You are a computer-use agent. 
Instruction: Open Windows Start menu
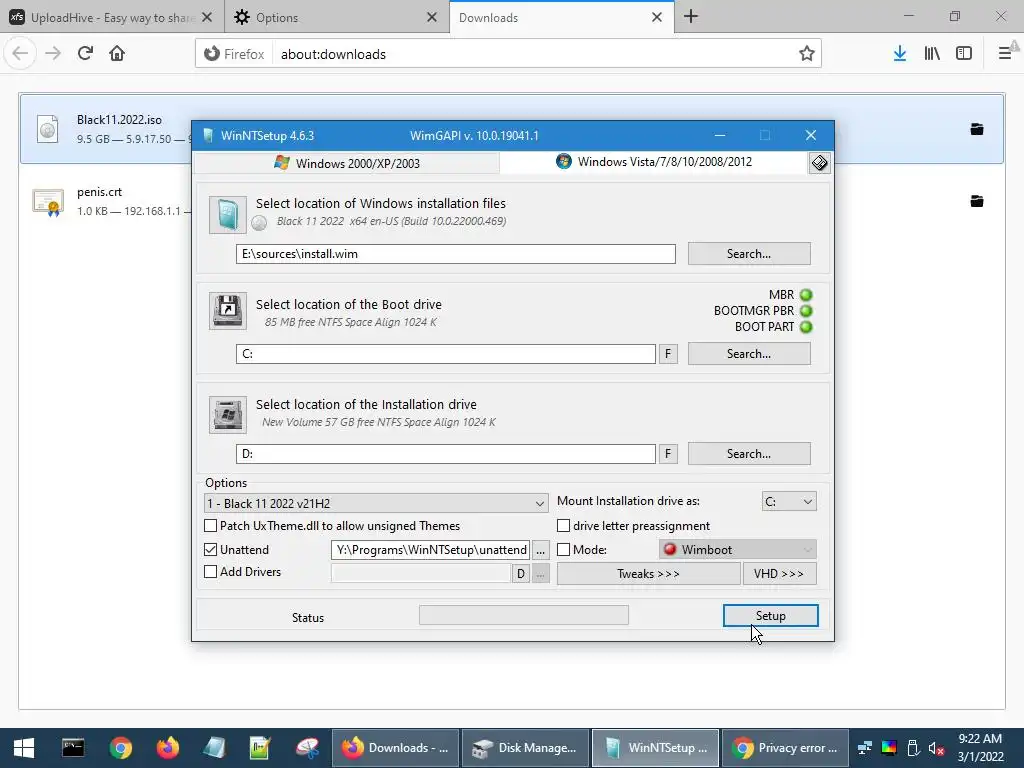click(24, 748)
